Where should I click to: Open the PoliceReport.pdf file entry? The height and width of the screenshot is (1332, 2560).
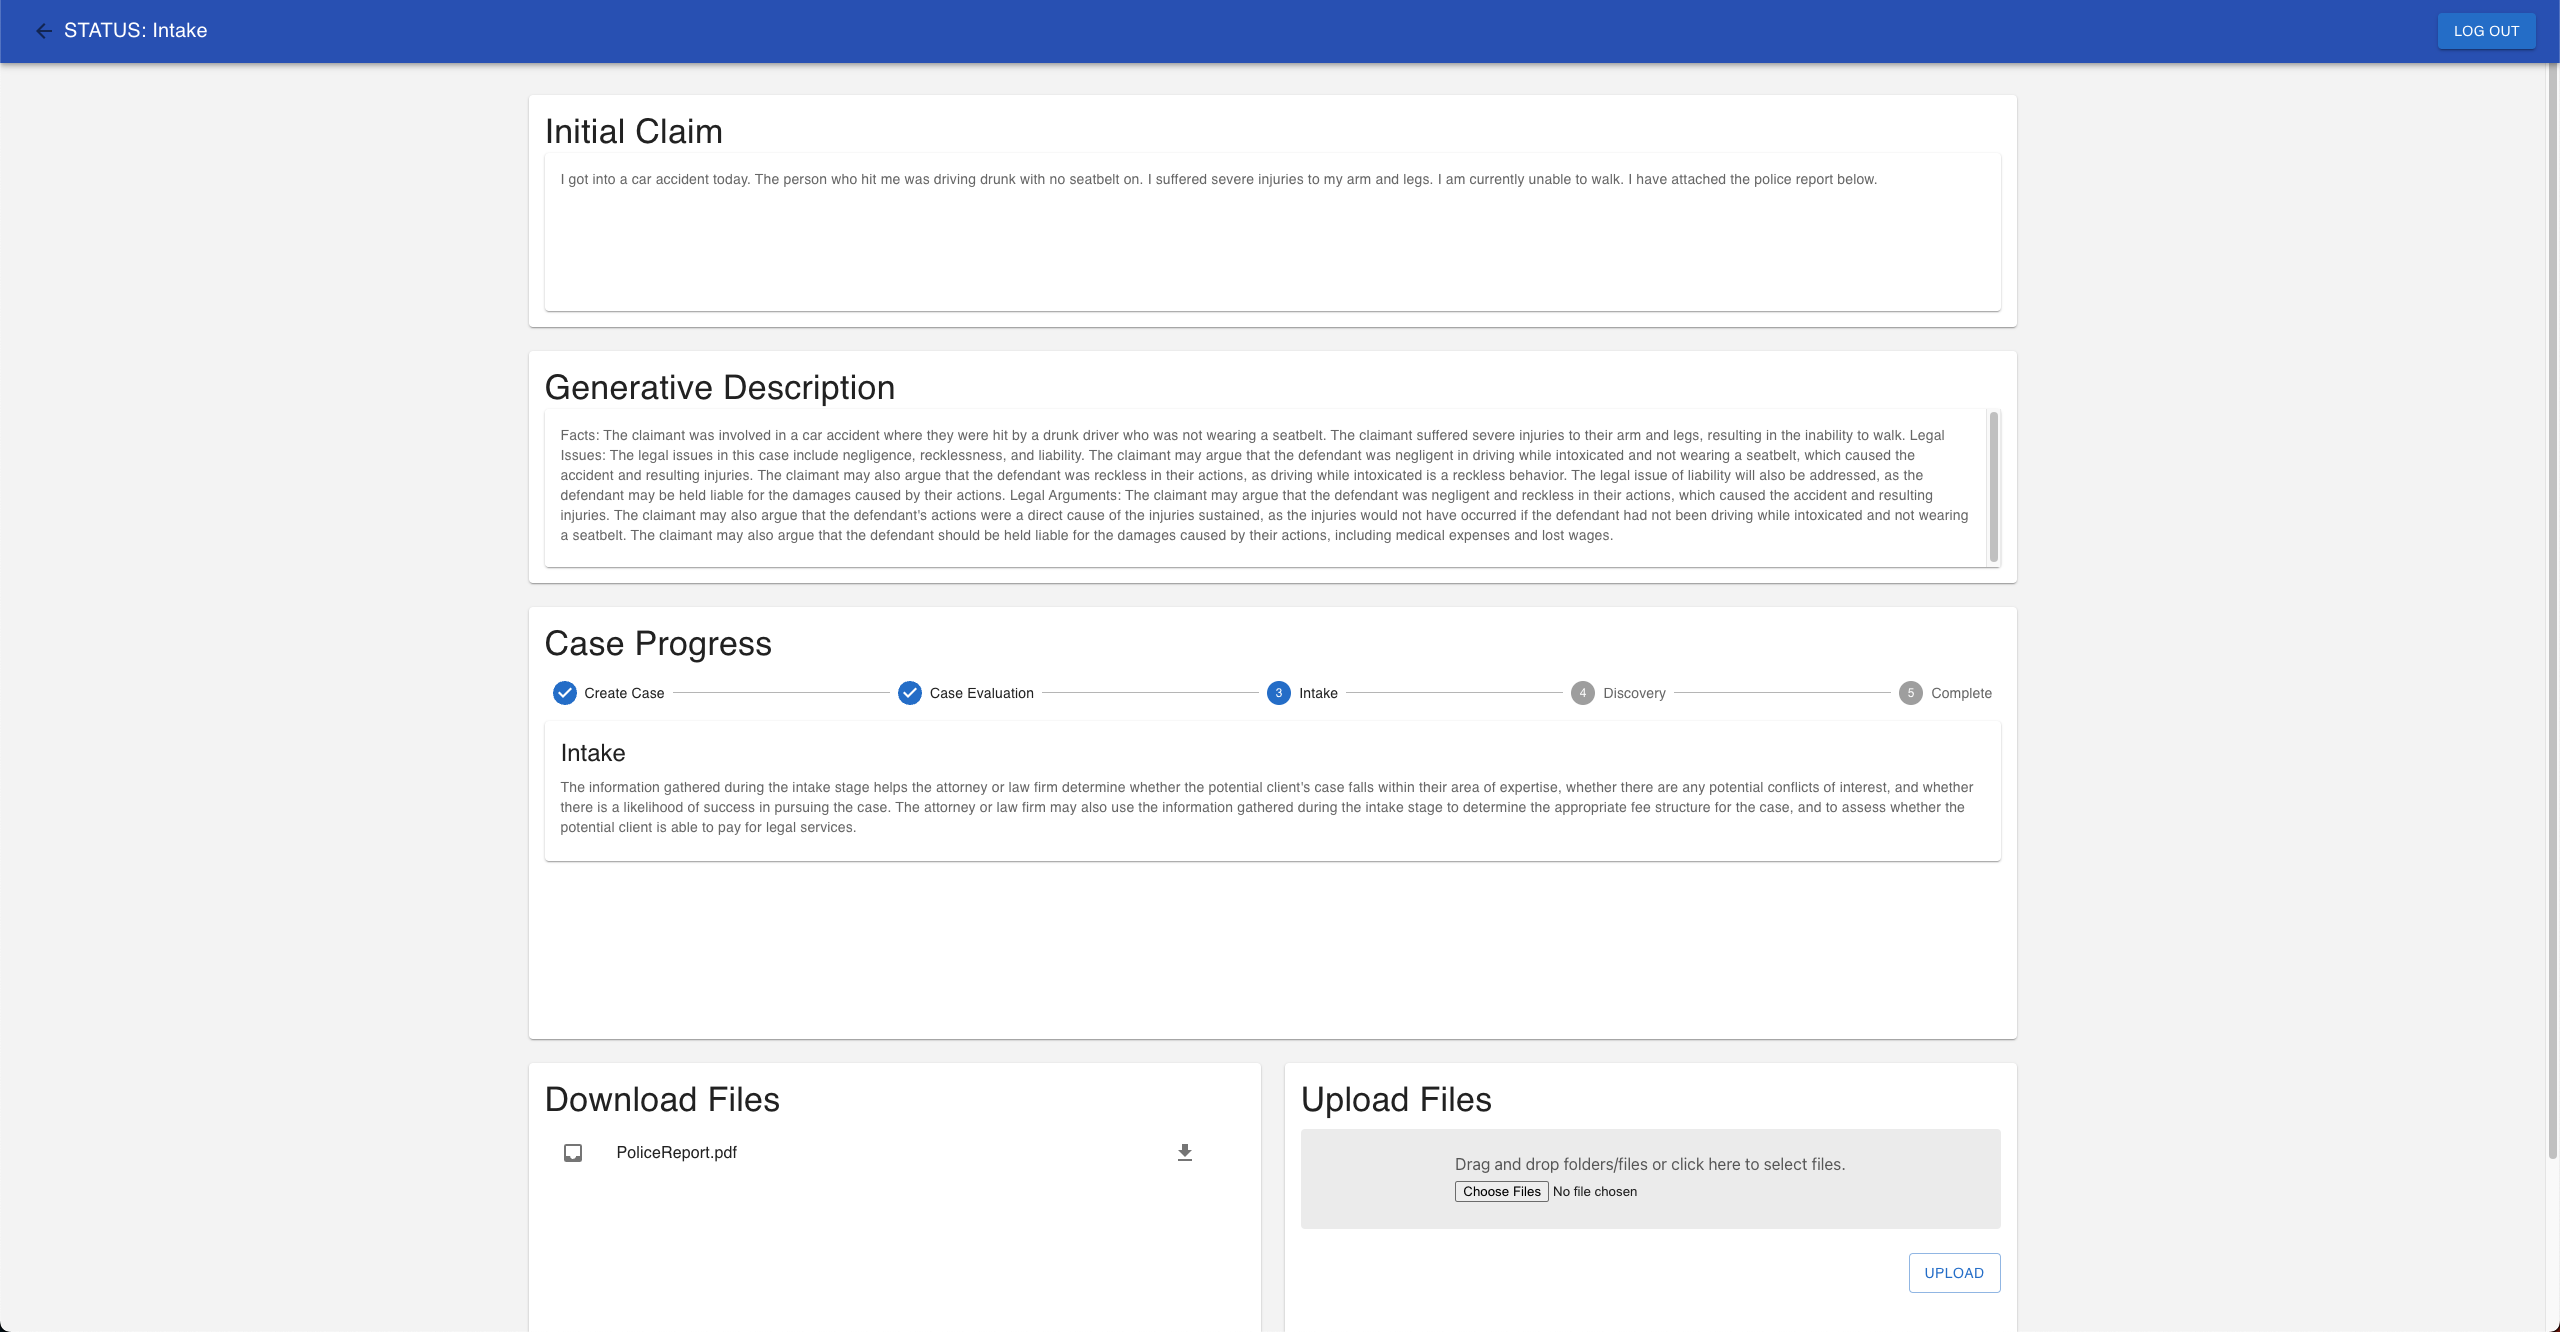coord(676,1153)
